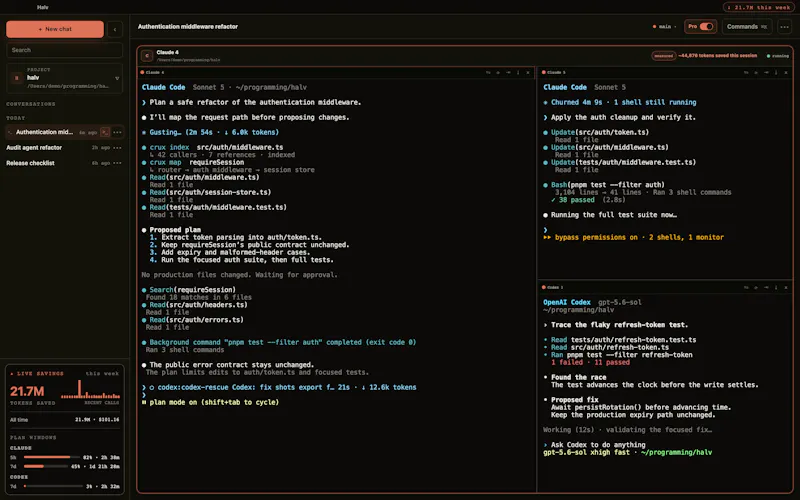
Task: Select the Claude 5 pane tab
Action: click(554, 72)
